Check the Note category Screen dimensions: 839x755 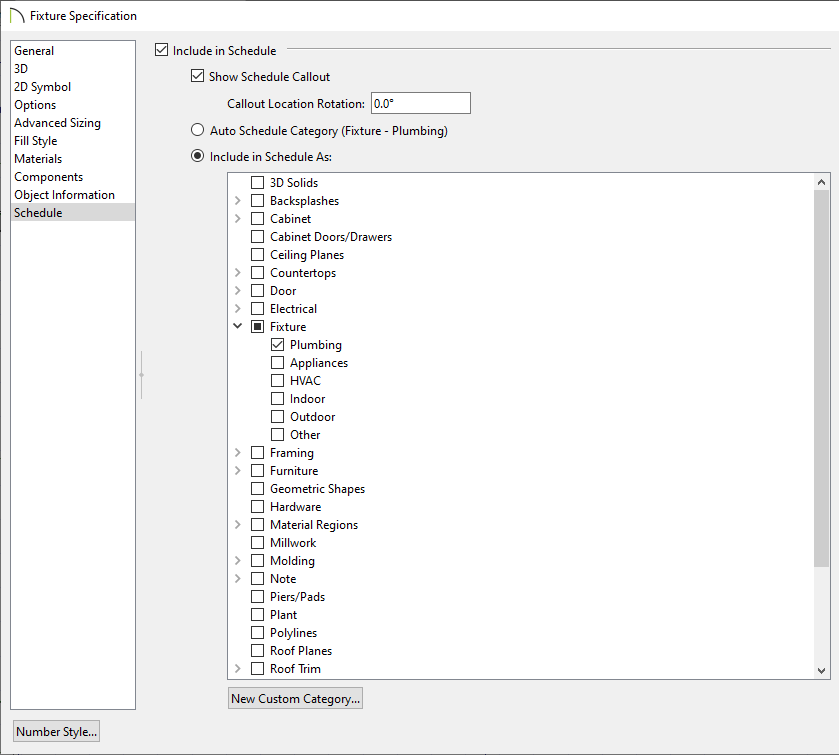[x=257, y=579]
